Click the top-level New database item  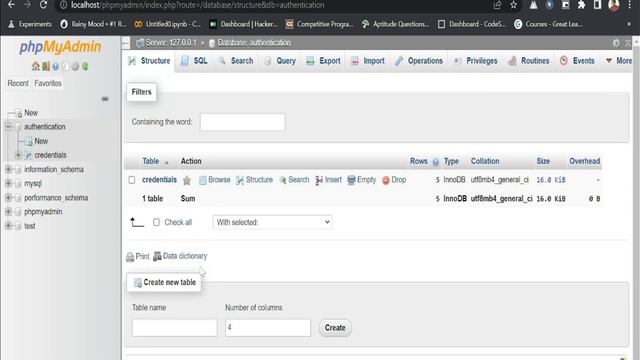pos(31,113)
